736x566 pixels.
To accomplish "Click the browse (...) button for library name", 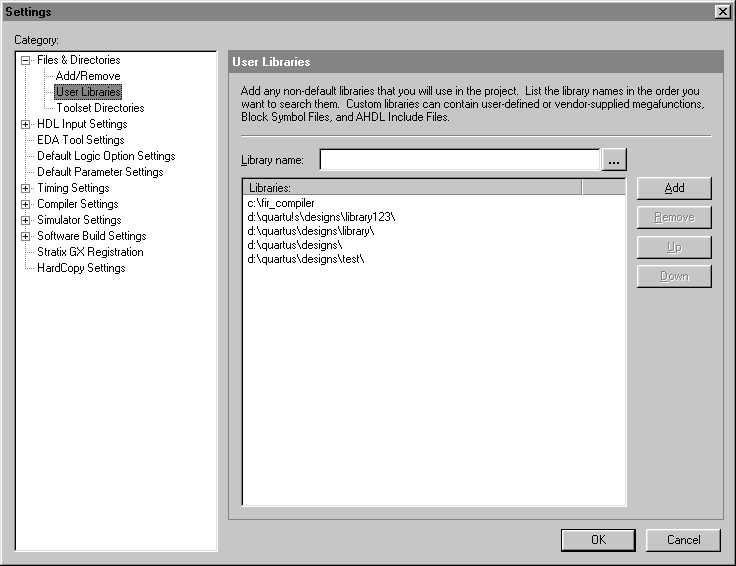I will tap(614, 160).
